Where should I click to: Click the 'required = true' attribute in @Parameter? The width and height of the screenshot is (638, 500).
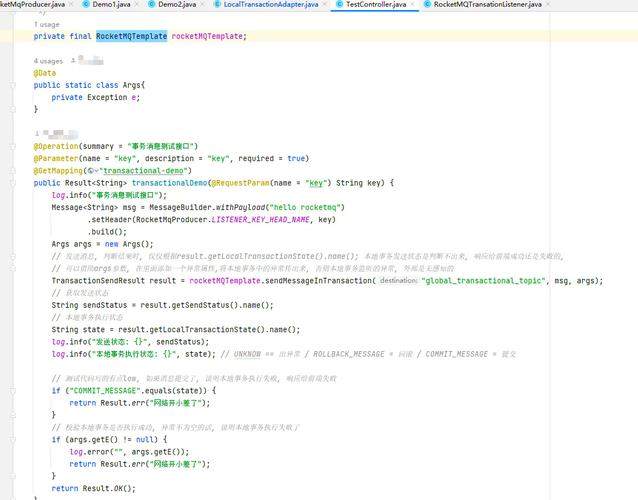pos(271,158)
